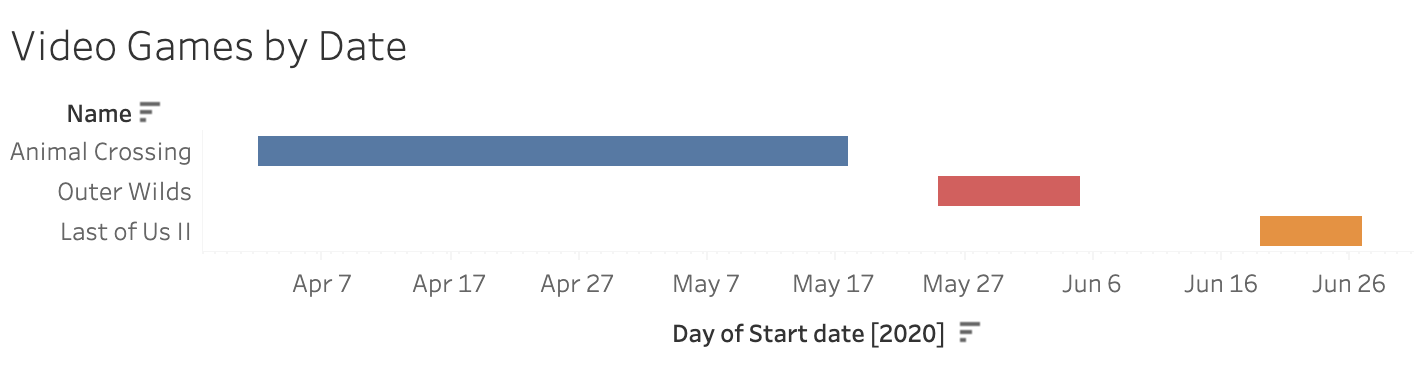The image size is (1414, 378).
Task: Click the Apr 17 axis tick label
Action: coord(449,284)
